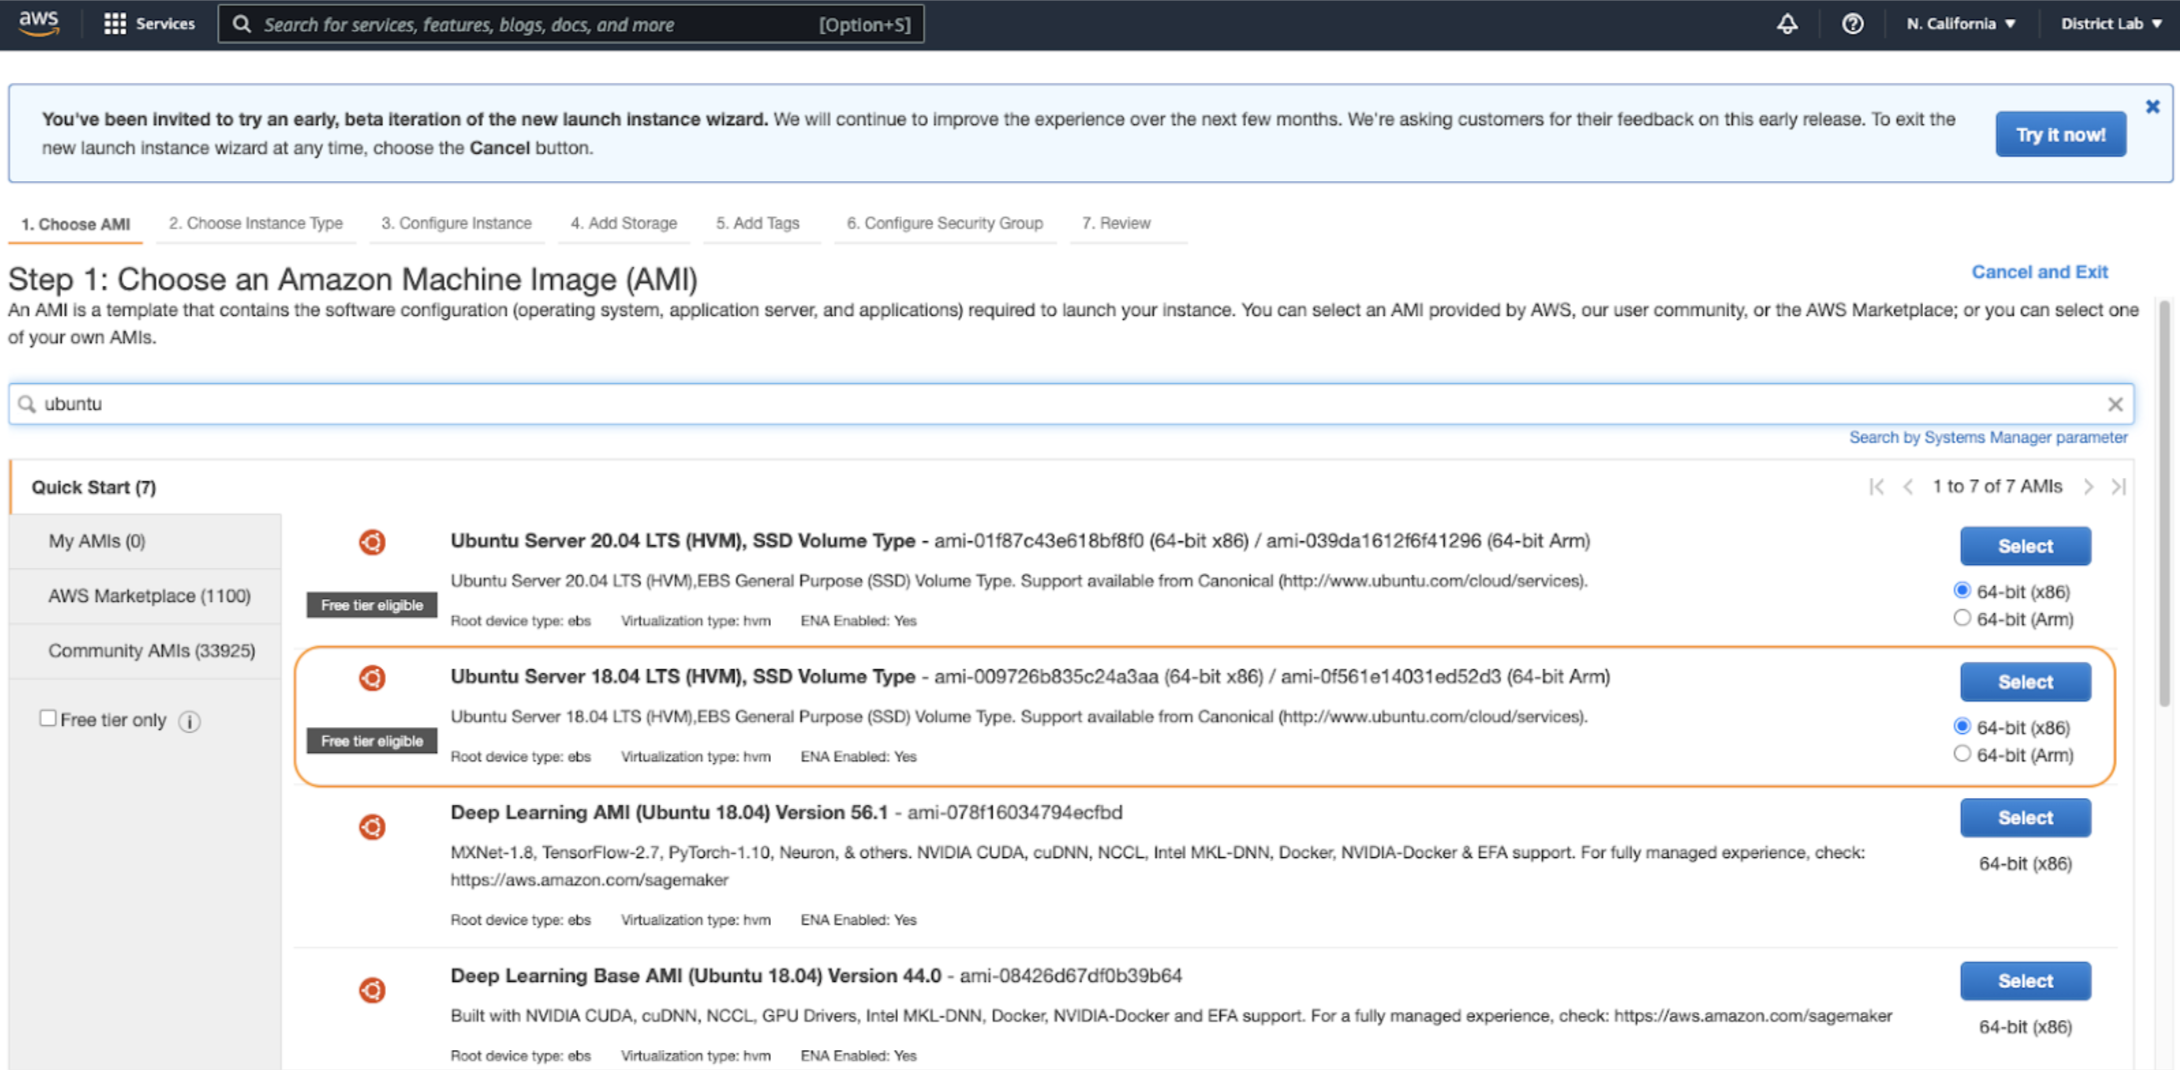
Task: Dismiss the beta wizard banner
Action: click(2152, 105)
